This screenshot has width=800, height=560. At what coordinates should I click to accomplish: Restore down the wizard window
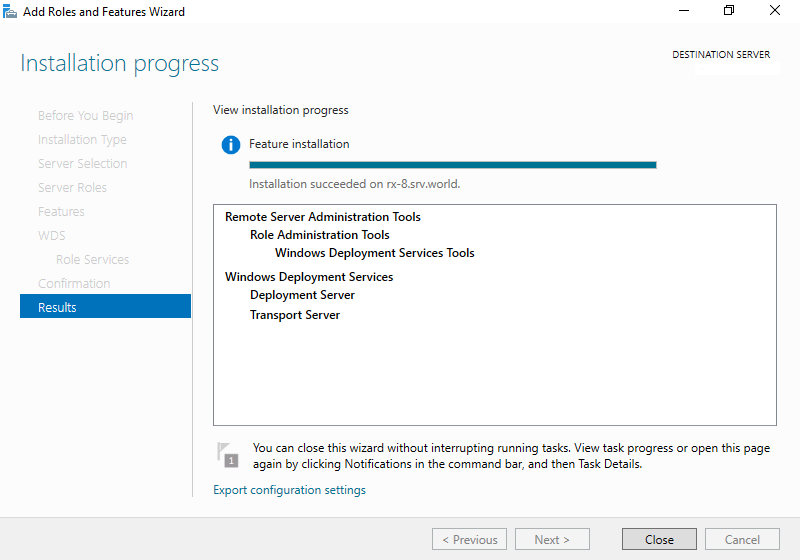[x=729, y=11]
